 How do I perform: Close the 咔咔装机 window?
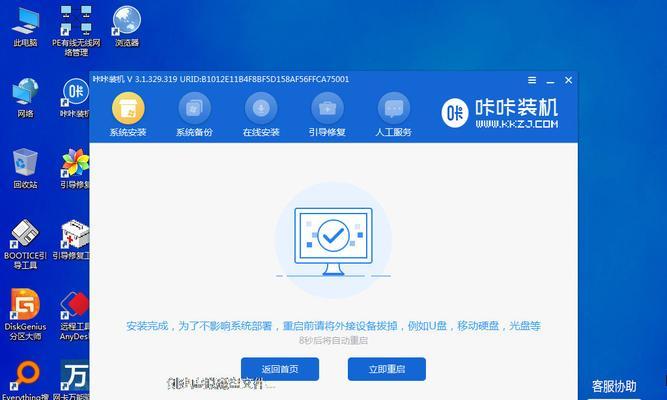point(568,80)
